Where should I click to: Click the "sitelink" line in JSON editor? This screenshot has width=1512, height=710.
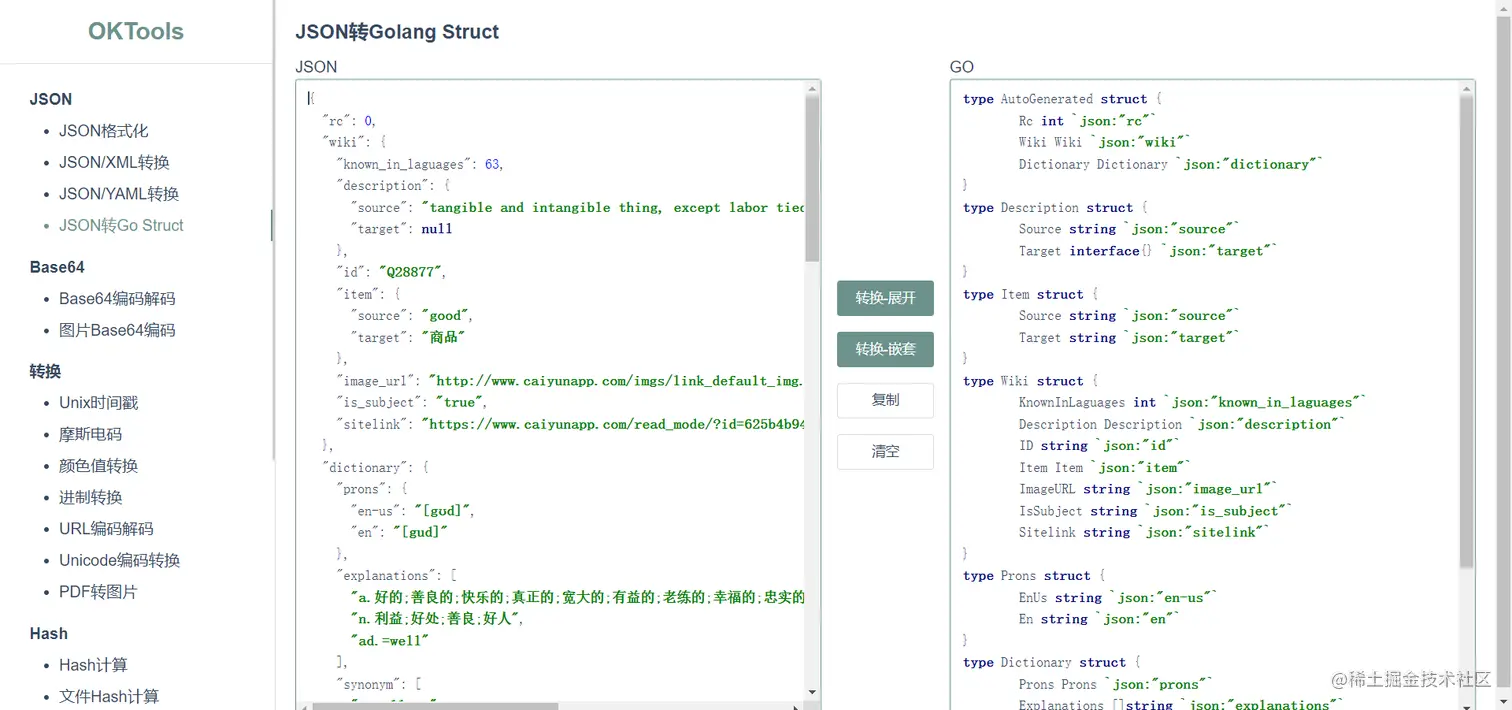(x=570, y=424)
